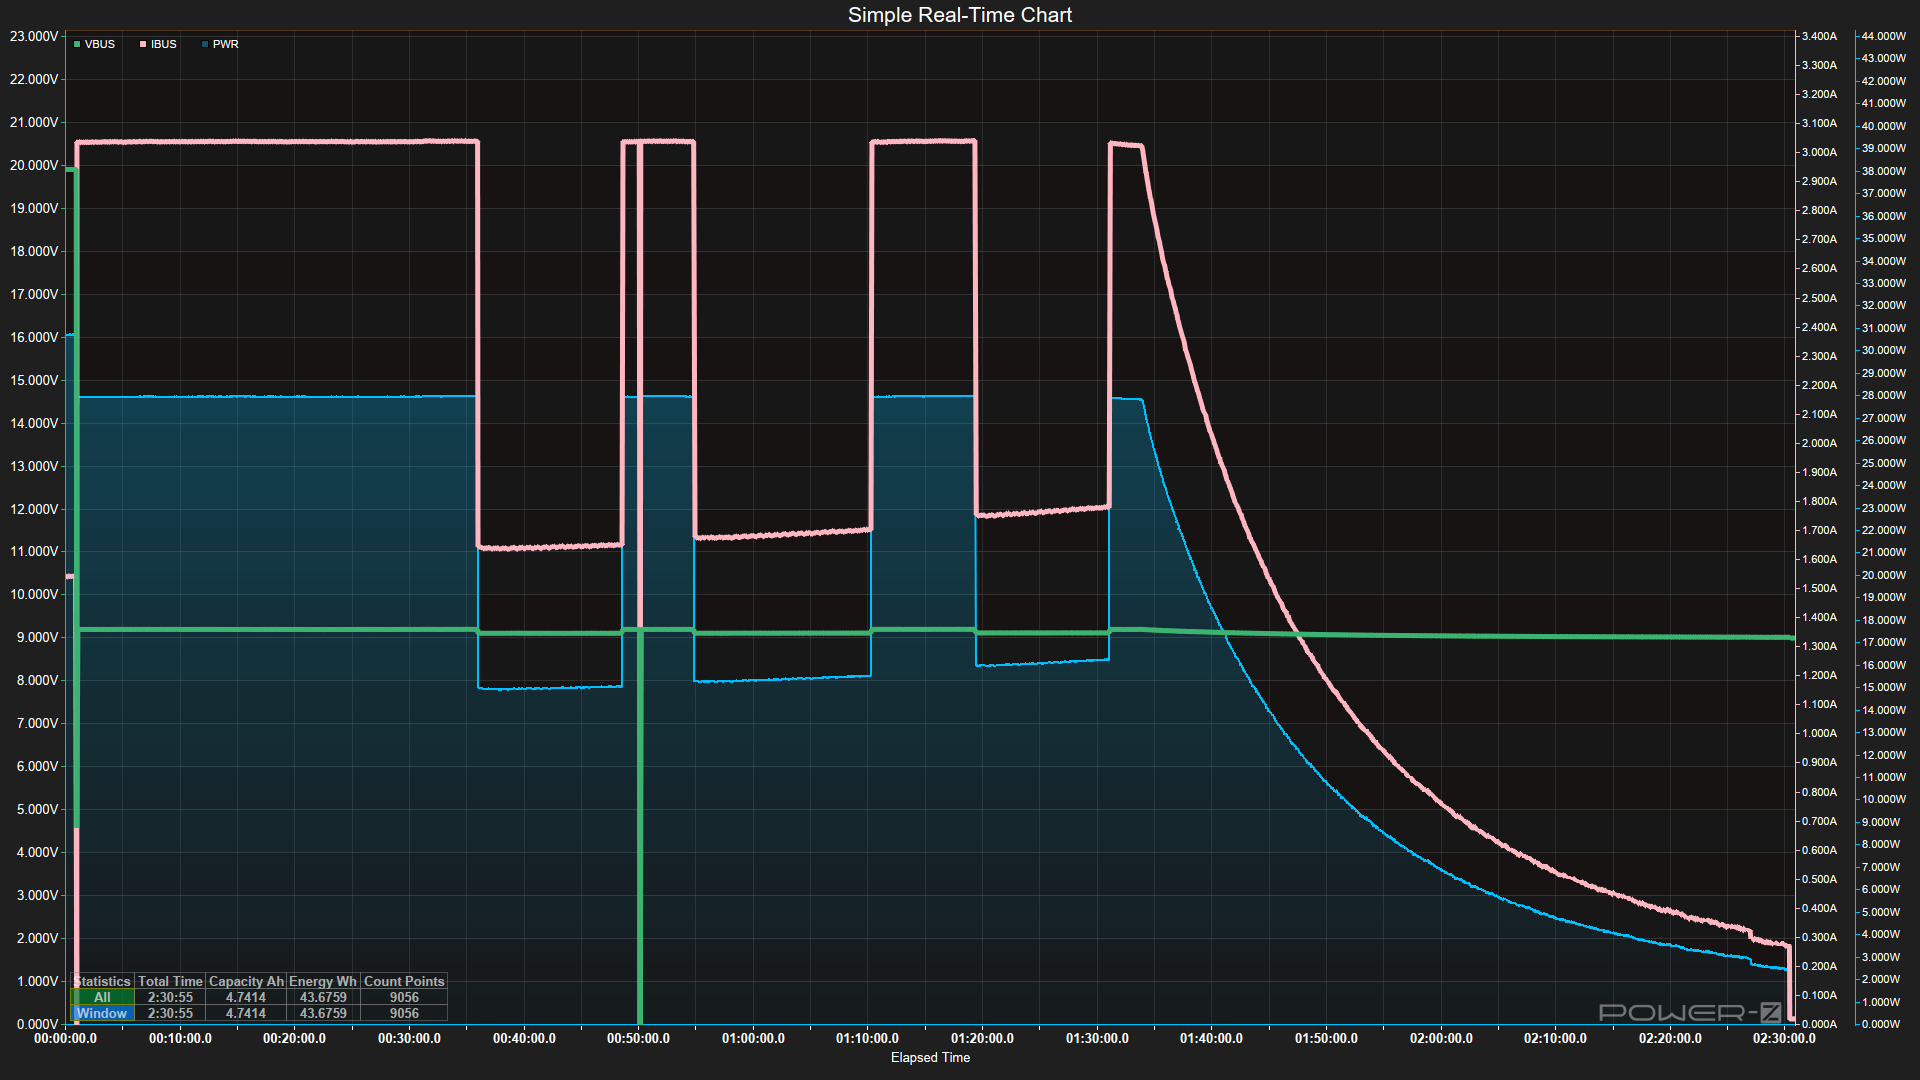1920x1080 pixels.
Task: Click the 'Statistics' table header
Action: [102, 981]
